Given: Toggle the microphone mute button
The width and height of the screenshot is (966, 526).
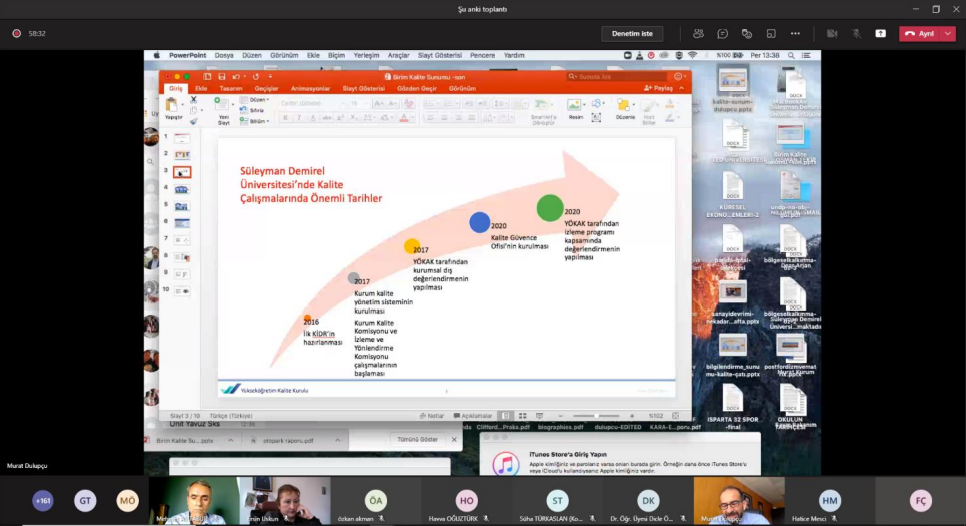Looking at the screenshot, I should pos(856,33).
